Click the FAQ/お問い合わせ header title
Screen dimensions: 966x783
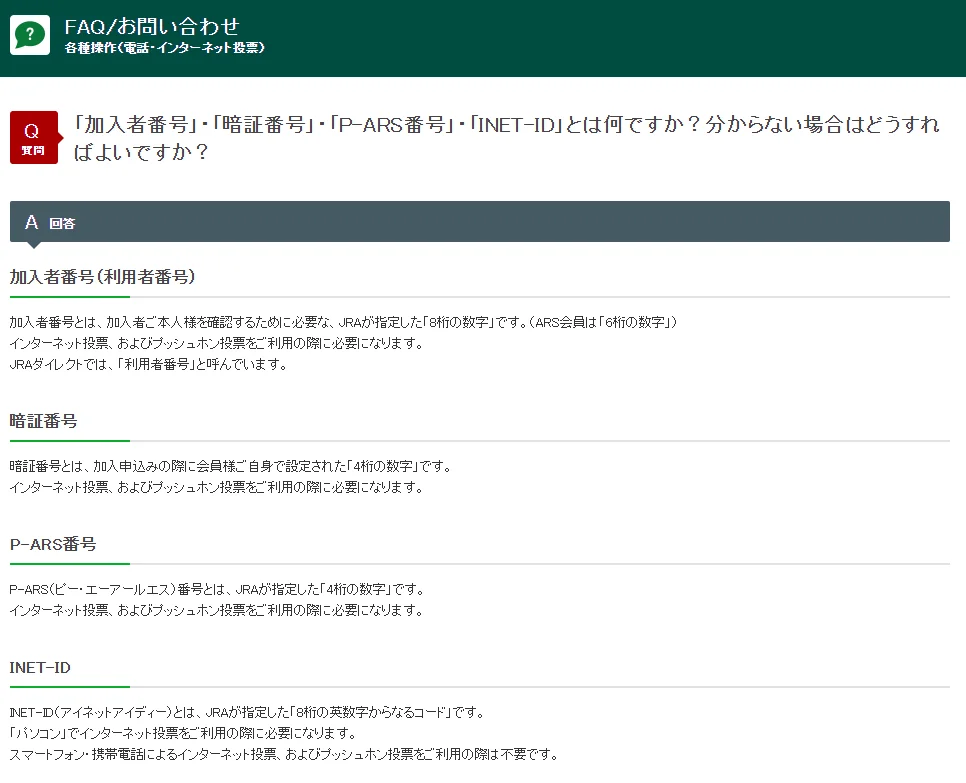(152, 26)
